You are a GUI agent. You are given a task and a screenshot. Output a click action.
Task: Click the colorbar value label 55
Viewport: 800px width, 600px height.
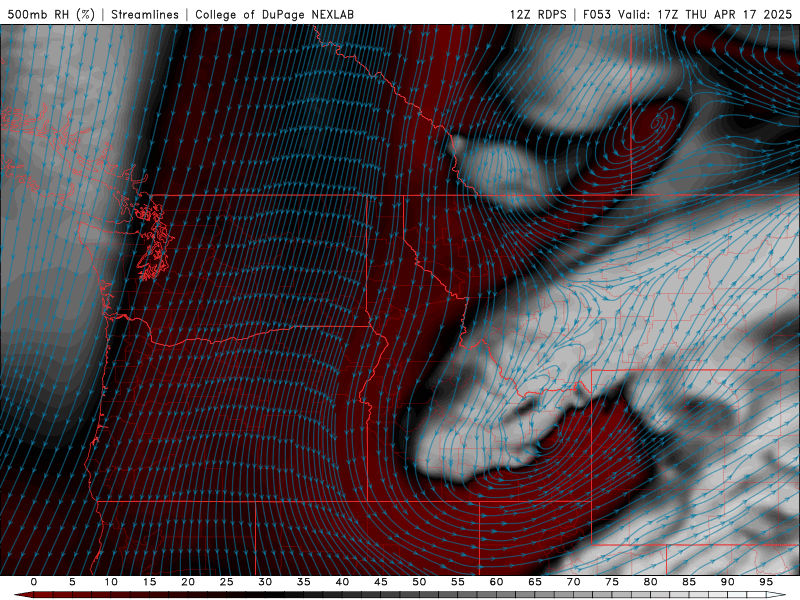pyautogui.click(x=458, y=582)
